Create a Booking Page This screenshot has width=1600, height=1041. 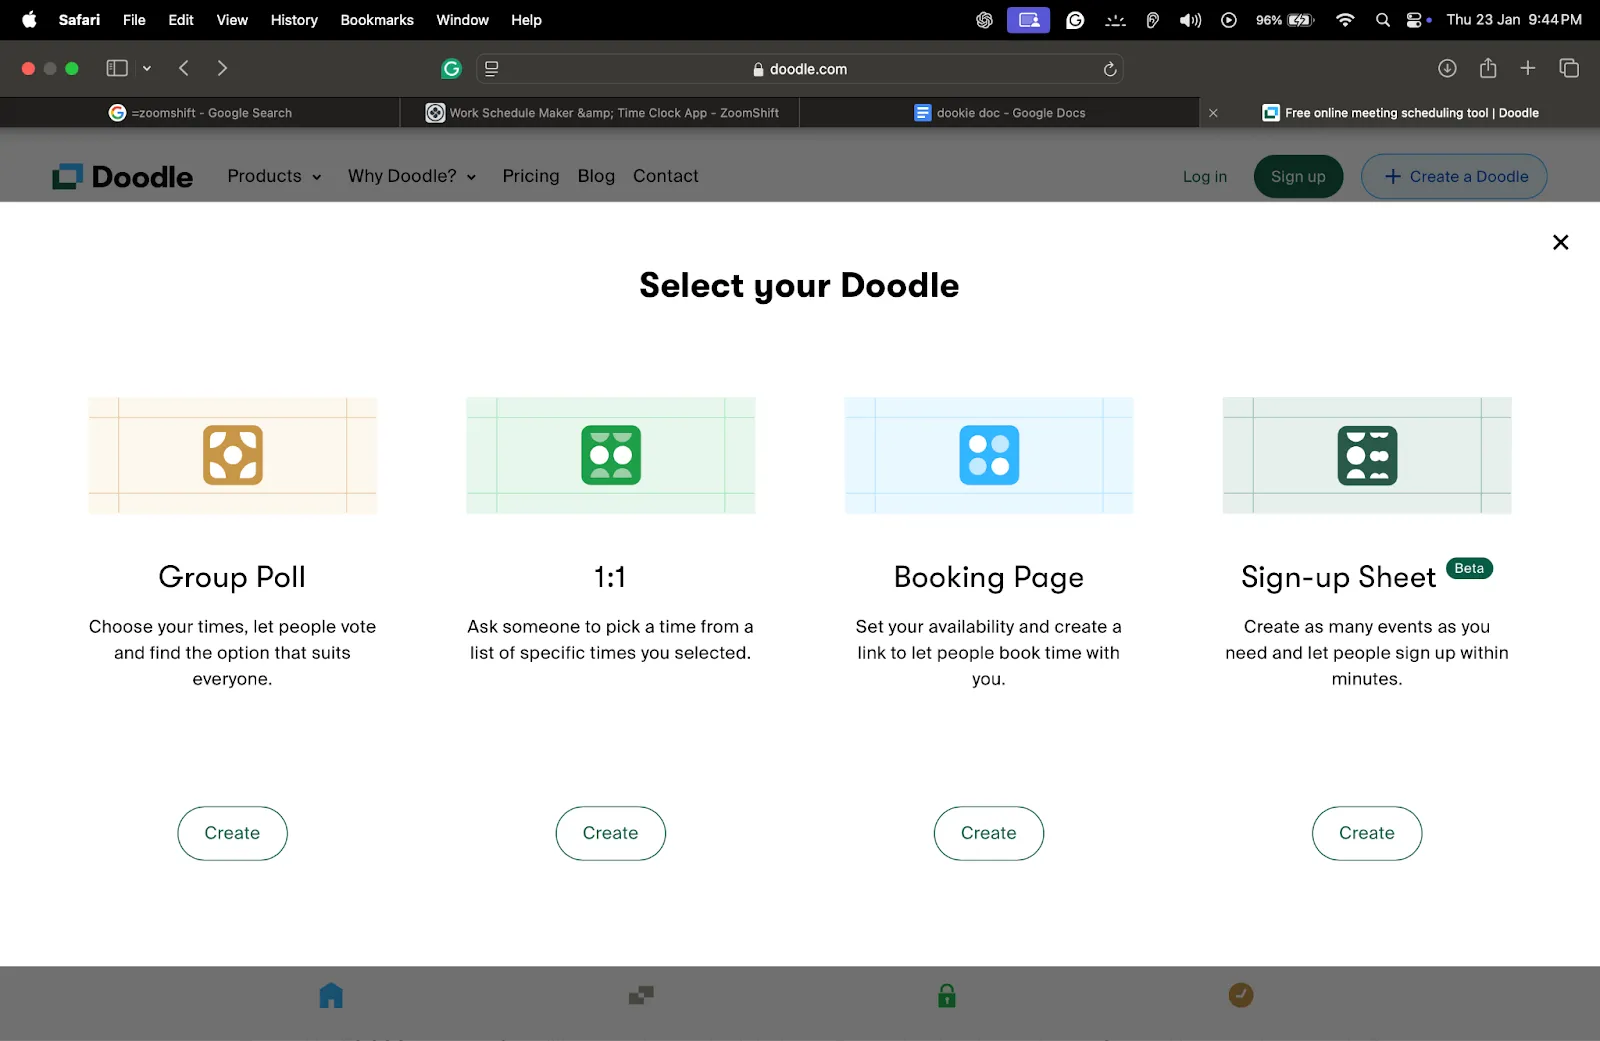click(989, 833)
